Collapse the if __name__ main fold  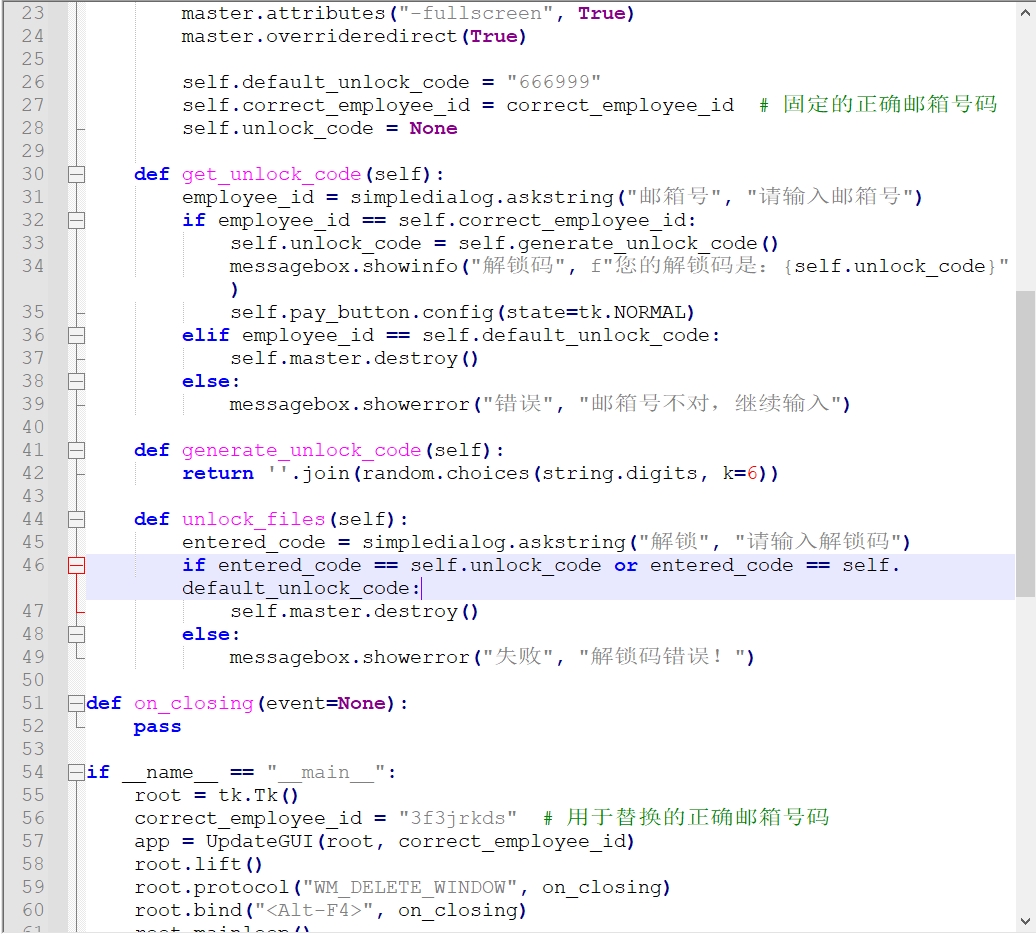[x=77, y=772]
